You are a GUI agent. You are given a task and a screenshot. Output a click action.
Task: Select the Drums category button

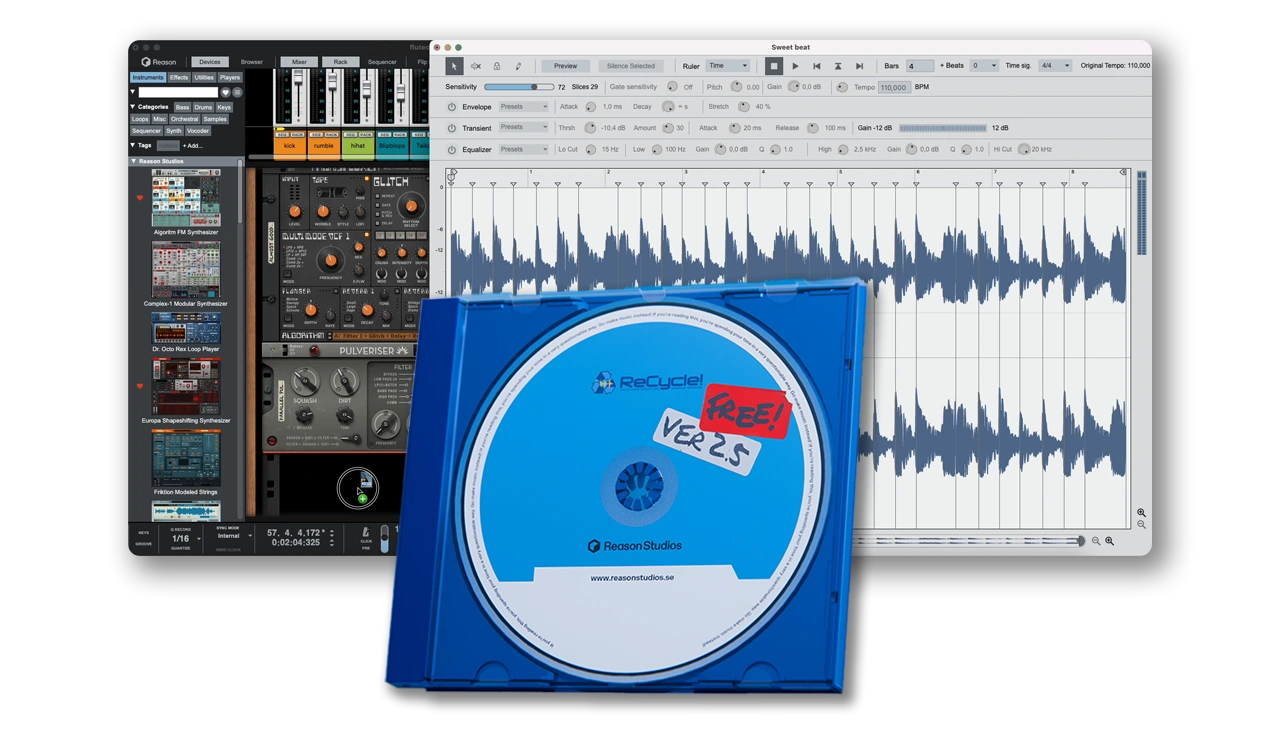click(203, 107)
